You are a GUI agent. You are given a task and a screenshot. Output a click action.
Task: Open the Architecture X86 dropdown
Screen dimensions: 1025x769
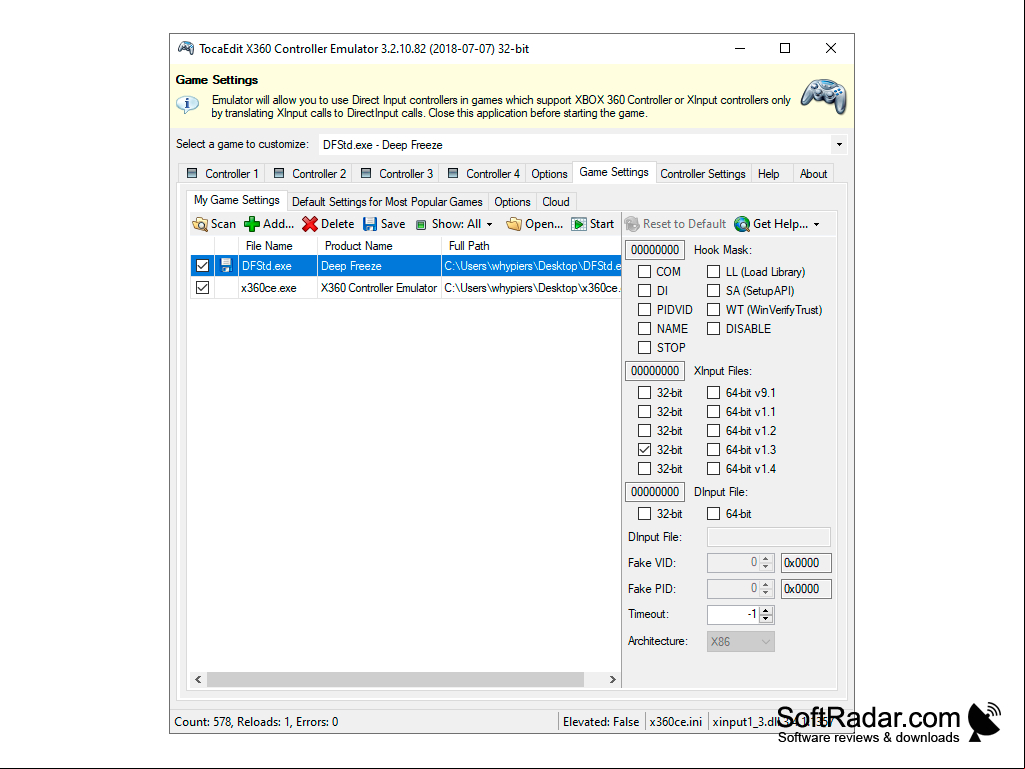pyautogui.click(x=741, y=641)
